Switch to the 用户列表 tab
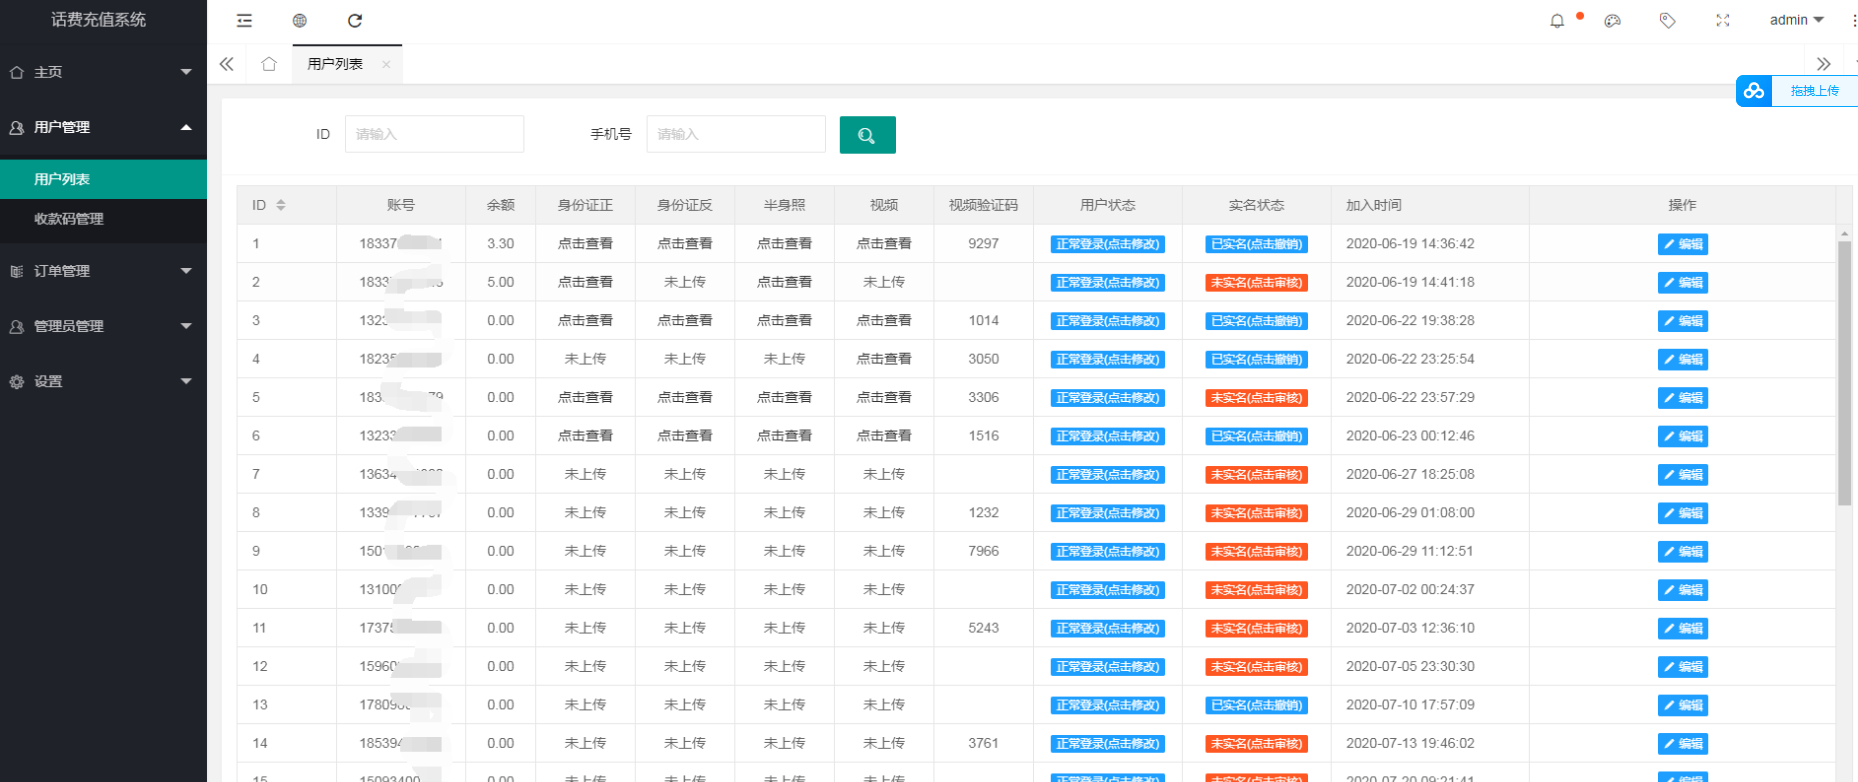The image size is (1858, 782). [x=335, y=64]
